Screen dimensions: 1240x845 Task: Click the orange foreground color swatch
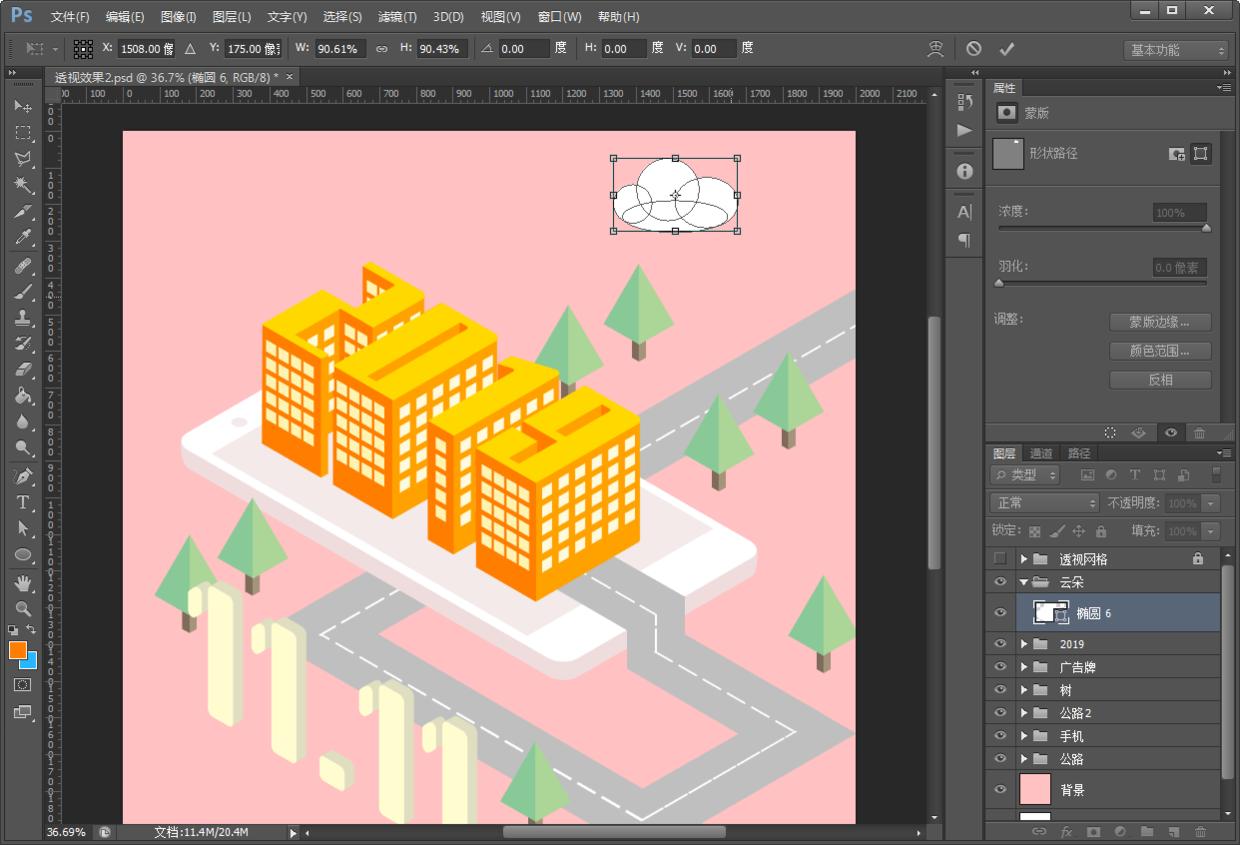(x=17, y=650)
